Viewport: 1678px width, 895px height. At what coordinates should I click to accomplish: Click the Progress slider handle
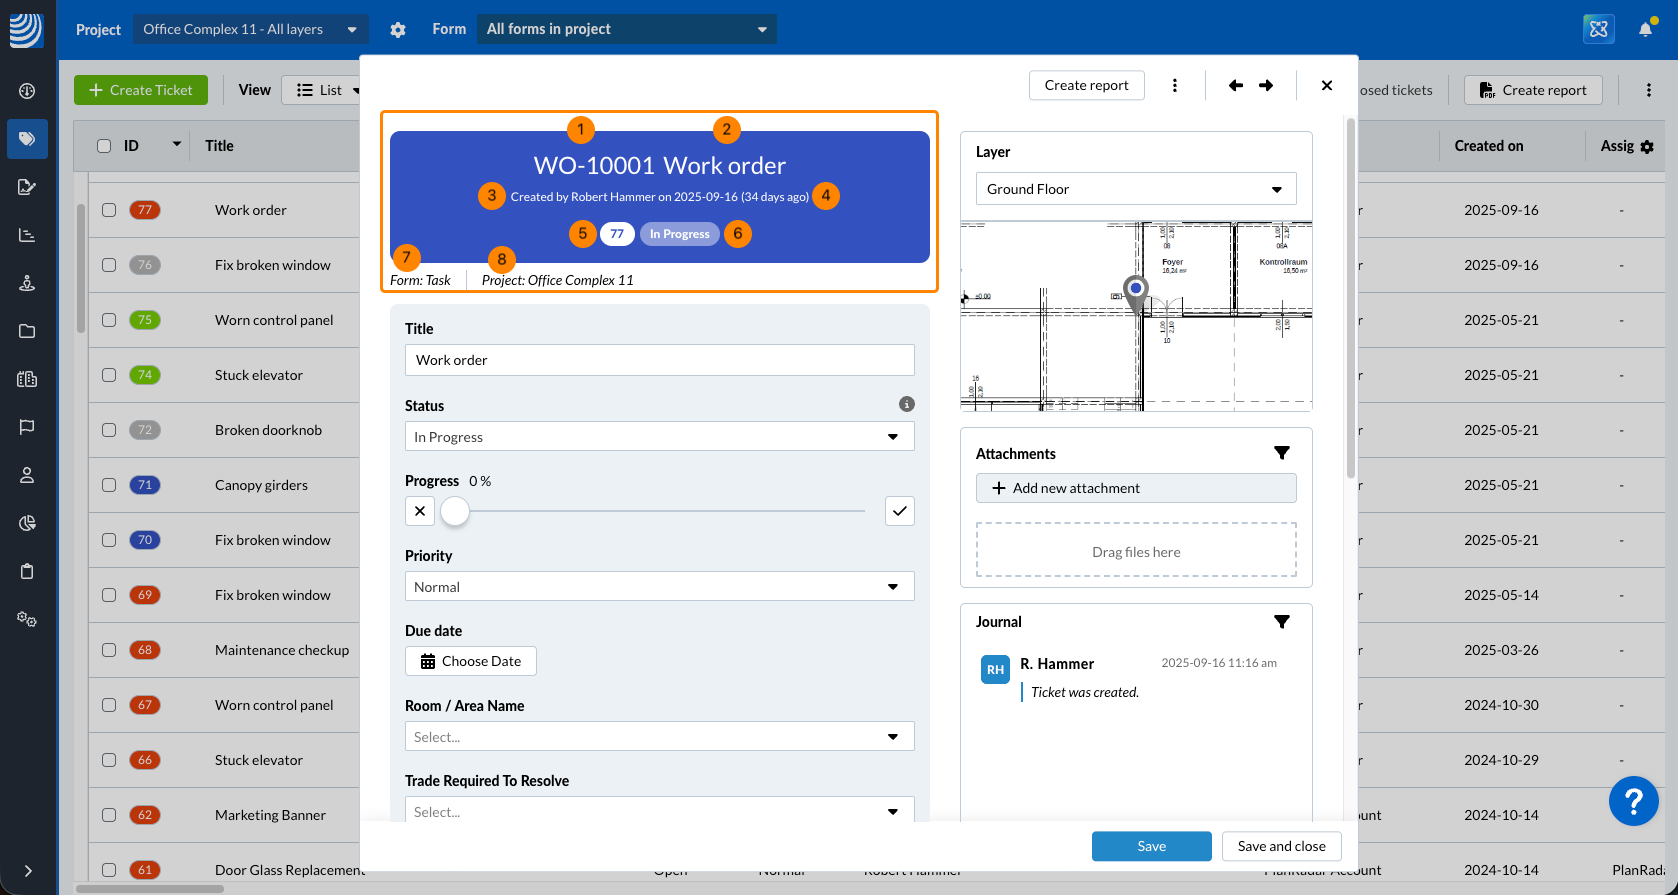tap(455, 511)
